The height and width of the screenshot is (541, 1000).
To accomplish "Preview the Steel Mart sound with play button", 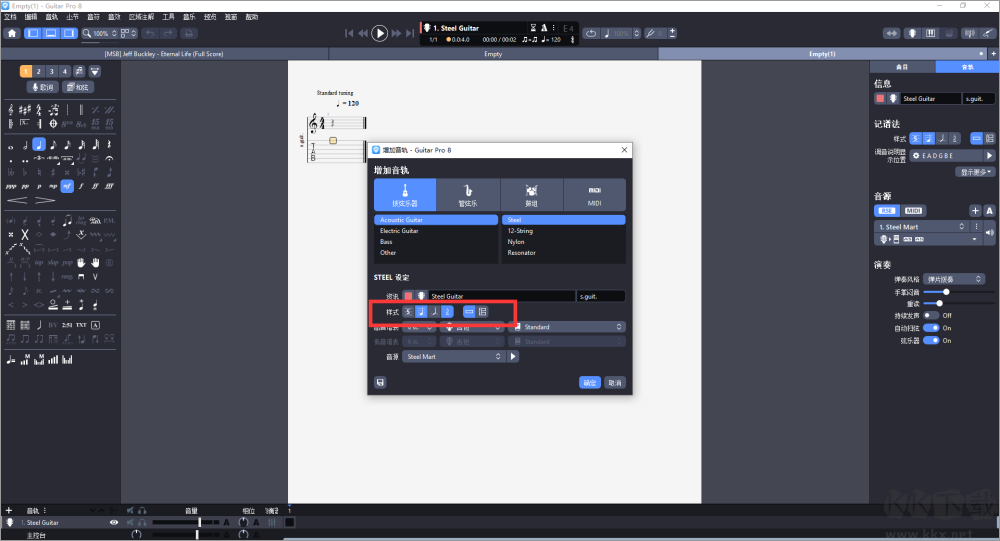I will point(513,357).
